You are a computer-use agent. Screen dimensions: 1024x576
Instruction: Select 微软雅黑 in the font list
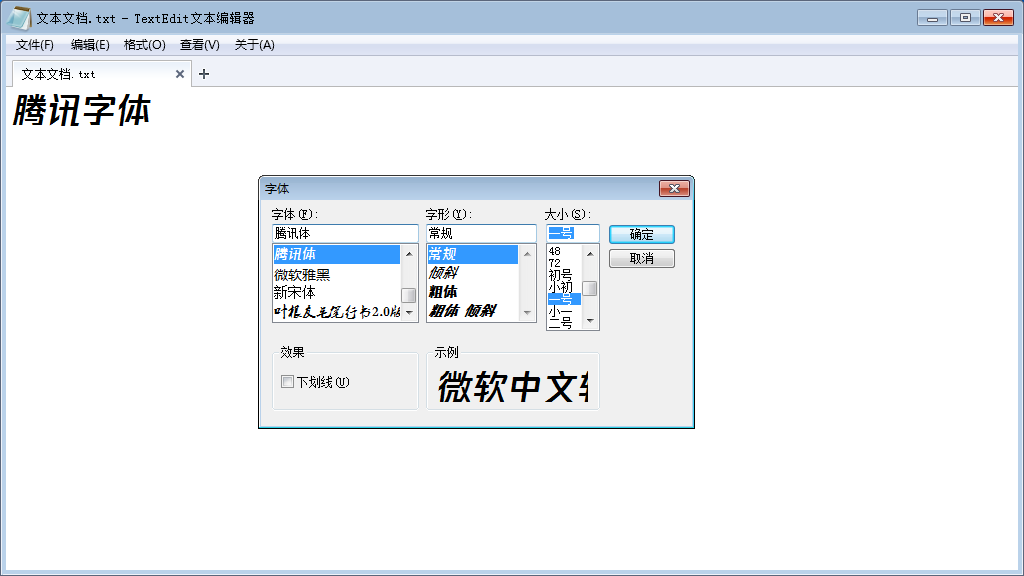[x=336, y=275]
